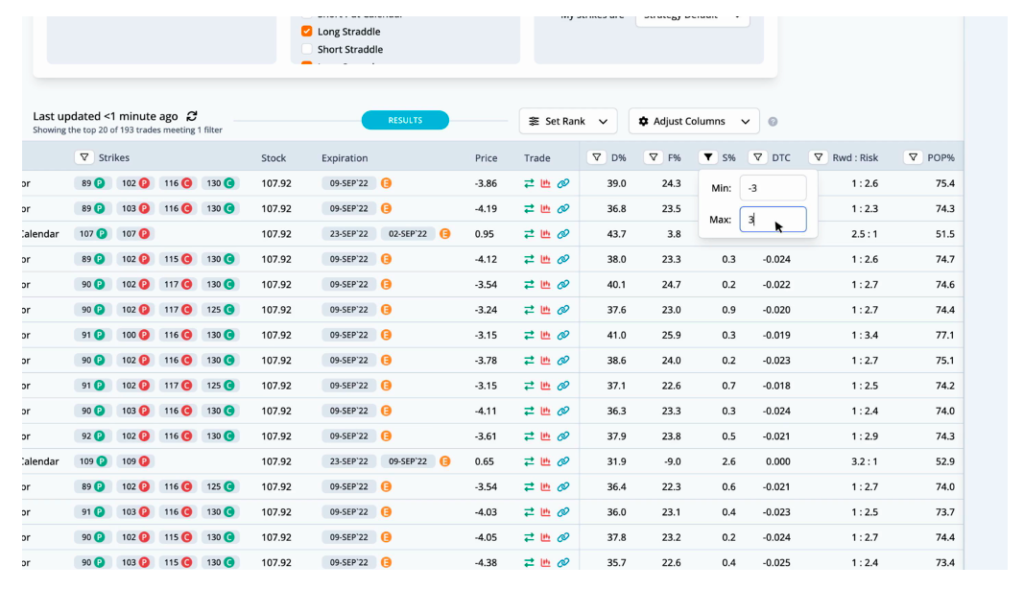
Task: Select the DTC value 0.000
Action: [778, 462]
